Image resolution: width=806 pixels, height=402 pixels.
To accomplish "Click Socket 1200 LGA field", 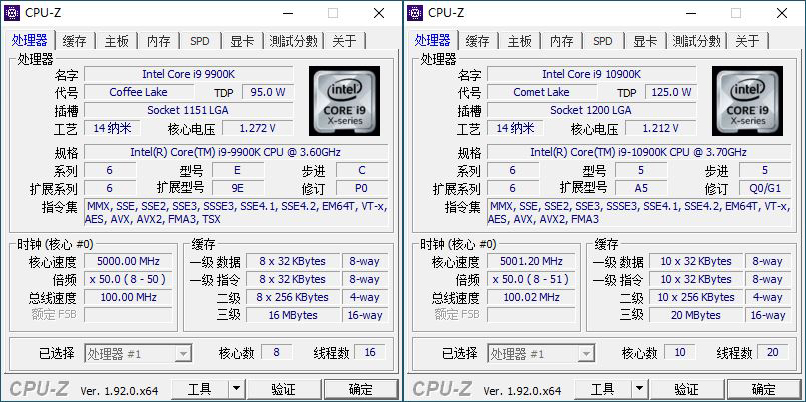I will tap(592, 110).
